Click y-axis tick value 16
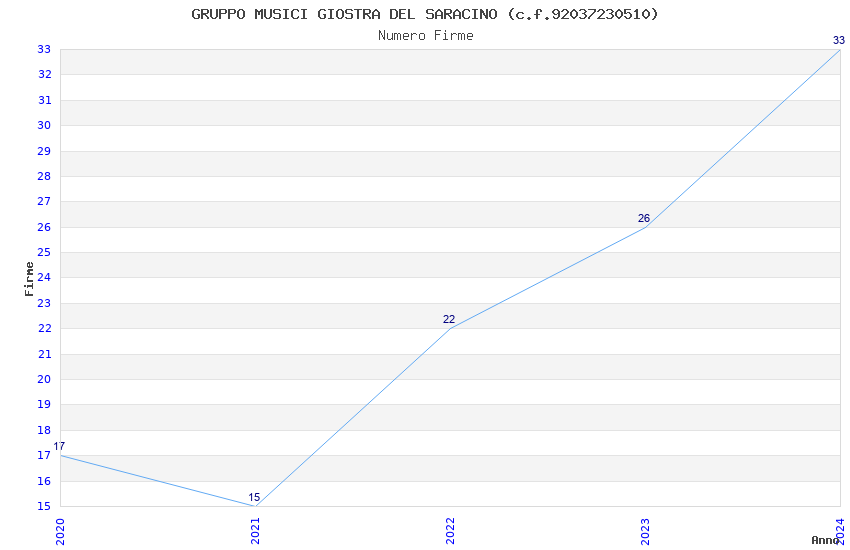850x550 pixels. 44,481
